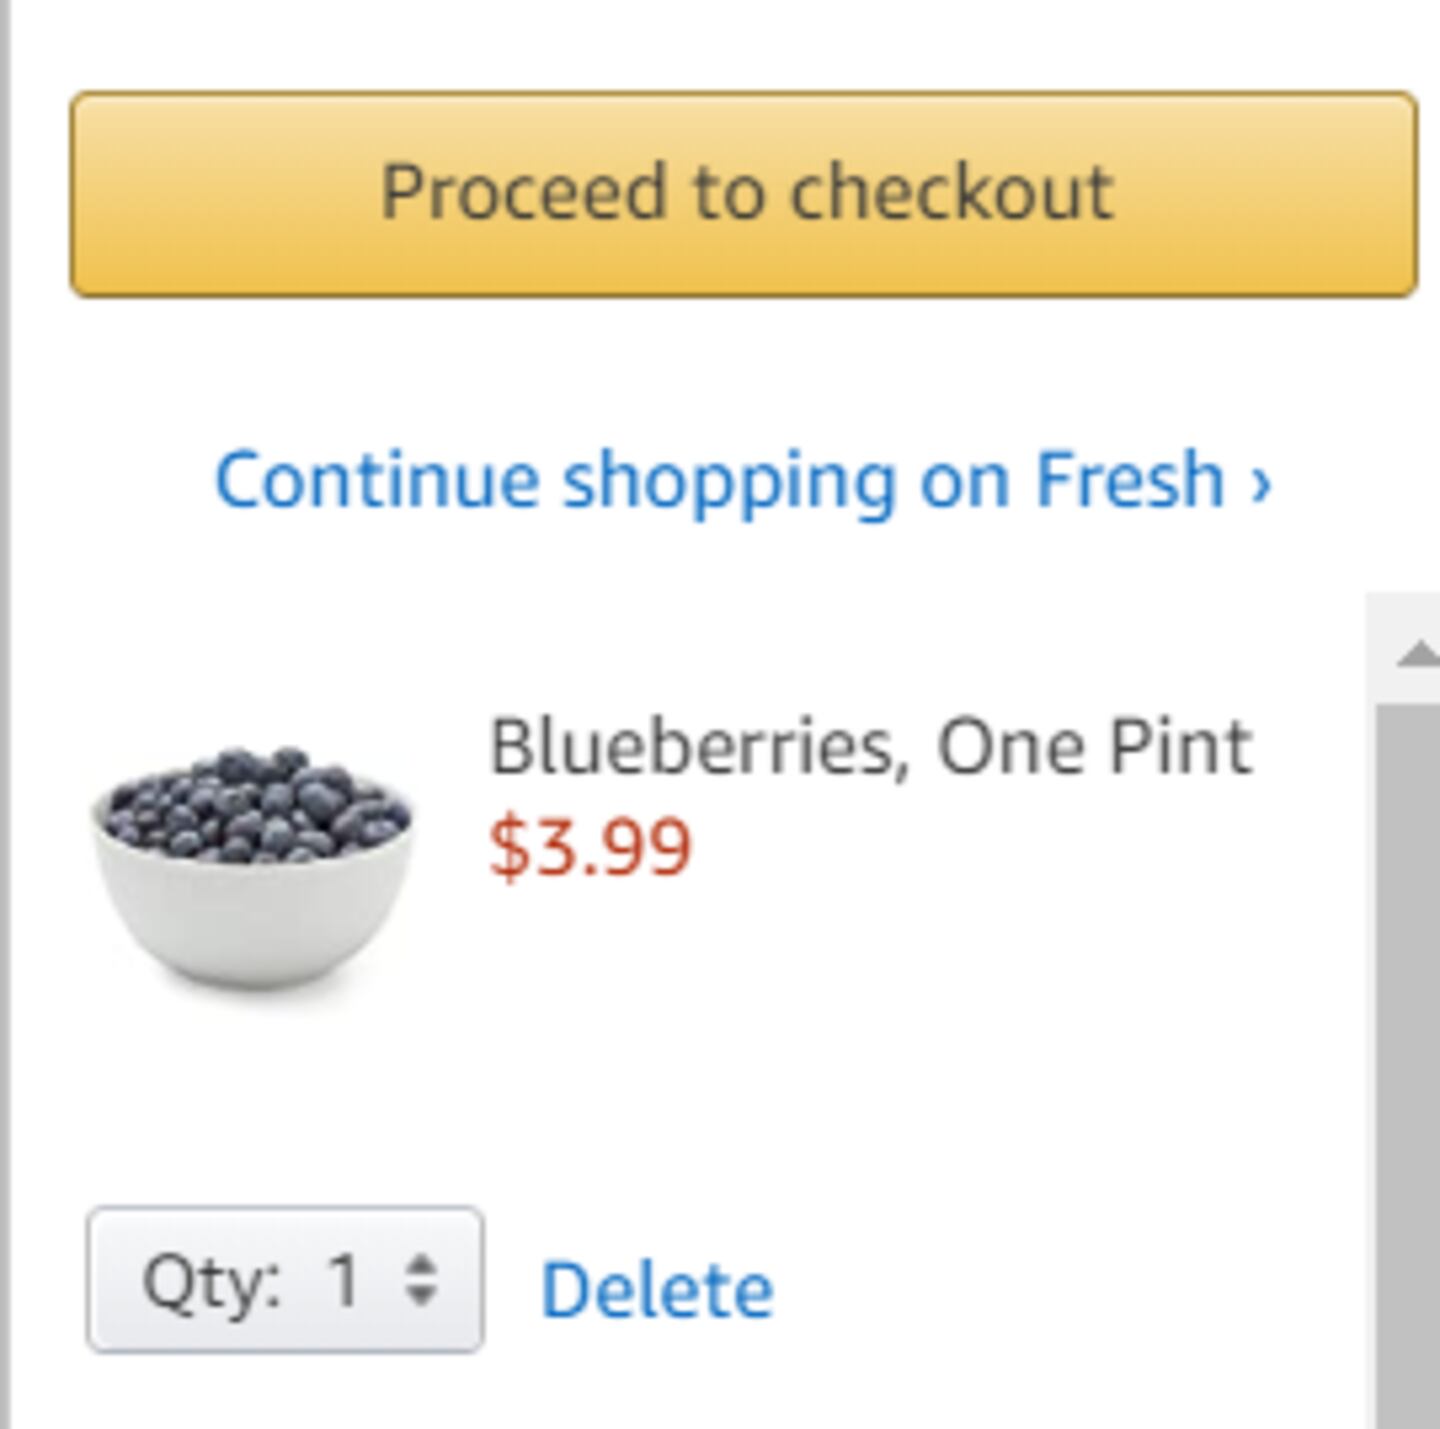Click the scrollbar up arrow
The height and width of the screenshot is (1429, 1440).
1418,655
